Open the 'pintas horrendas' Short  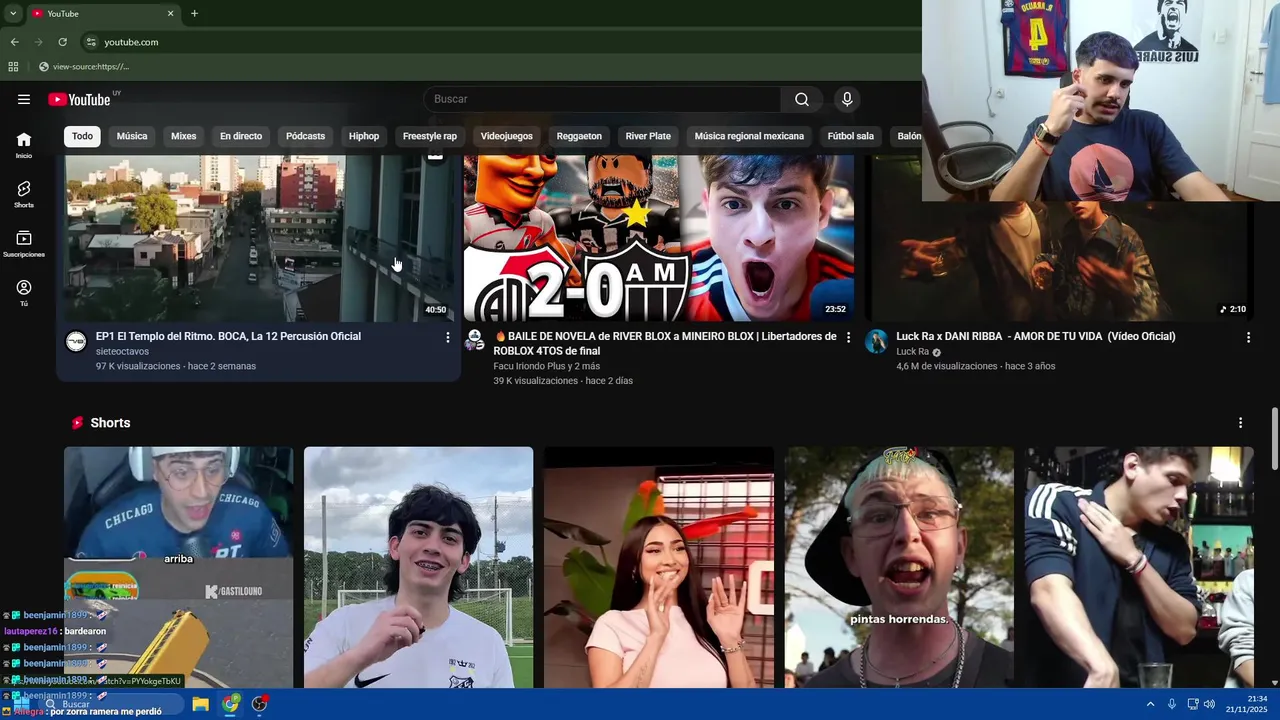899,567
